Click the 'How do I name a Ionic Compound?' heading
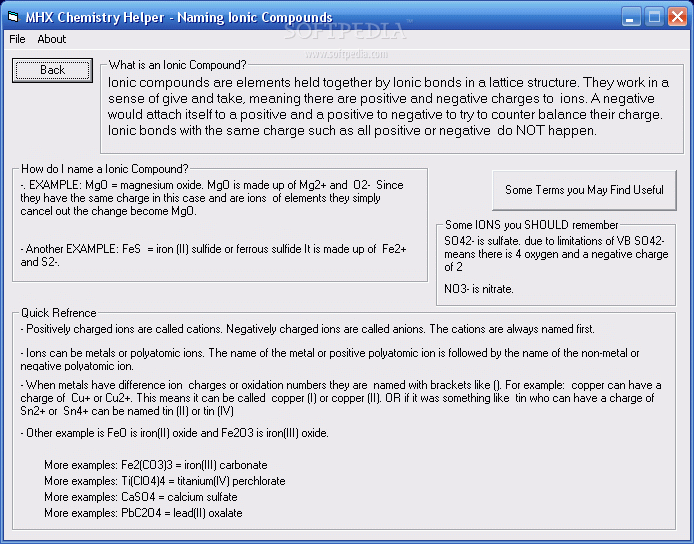Image resolution: width=694 pixels, height=544 pixels. point(105,169)
